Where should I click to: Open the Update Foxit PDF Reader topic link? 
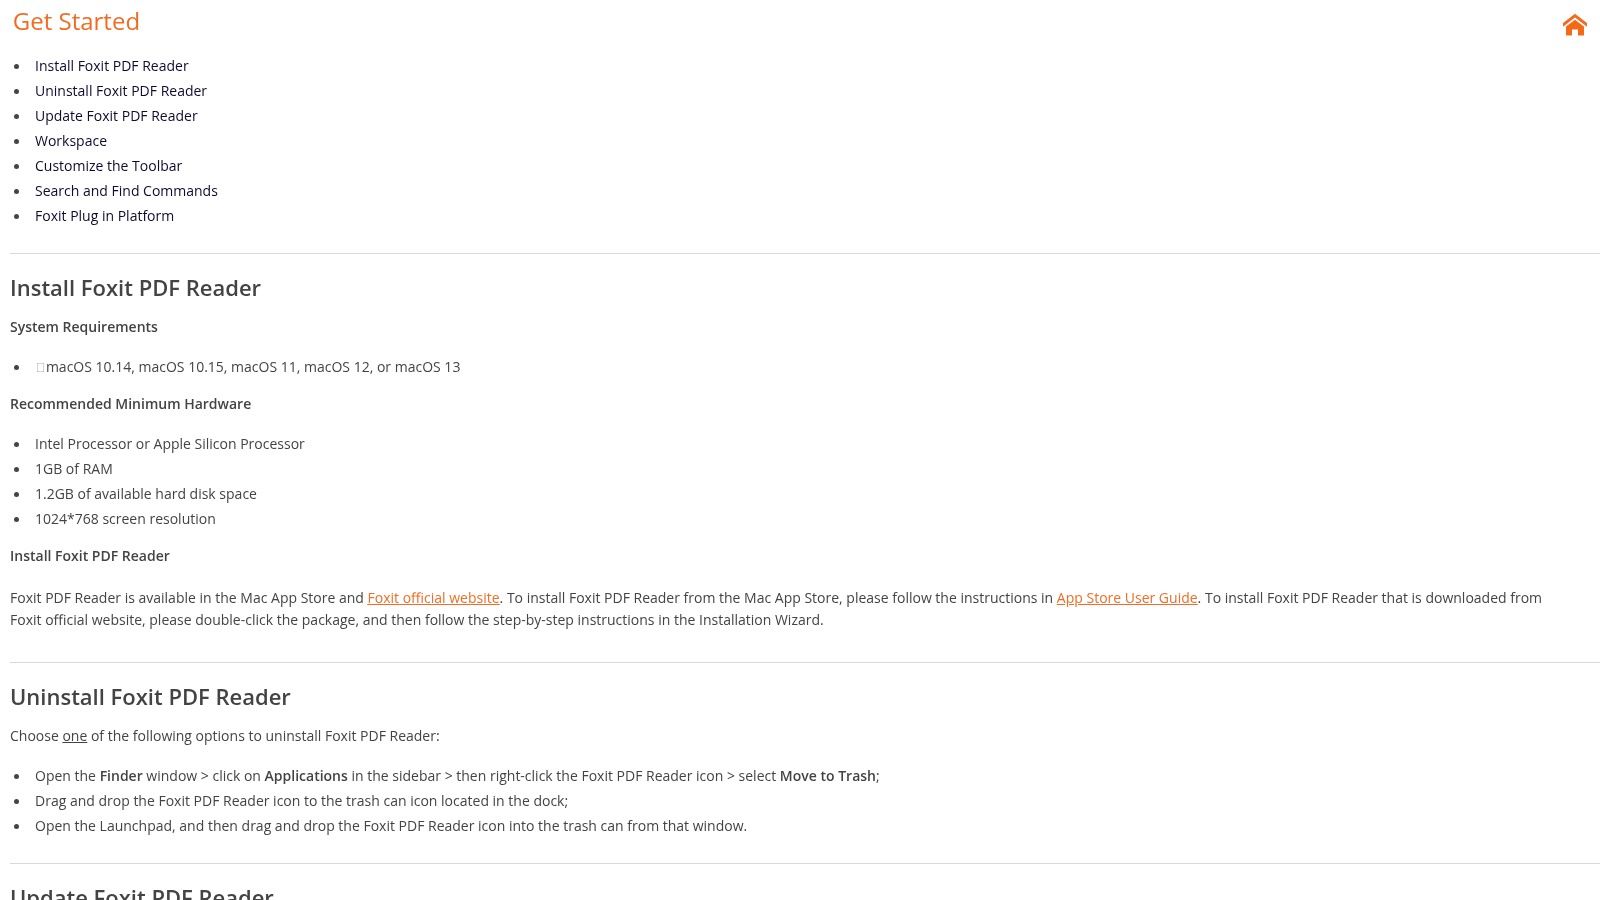(116, 115)
